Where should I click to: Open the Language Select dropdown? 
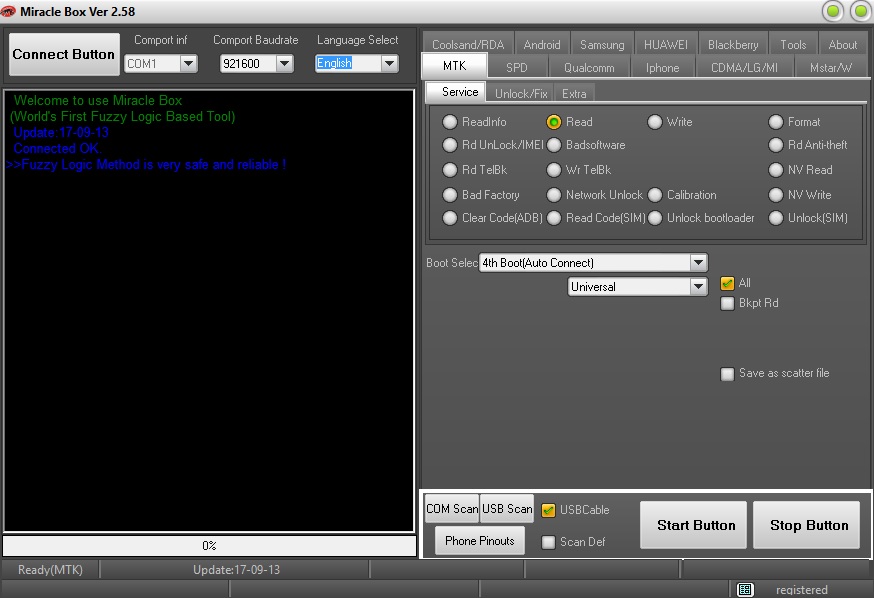coord(389,64)
